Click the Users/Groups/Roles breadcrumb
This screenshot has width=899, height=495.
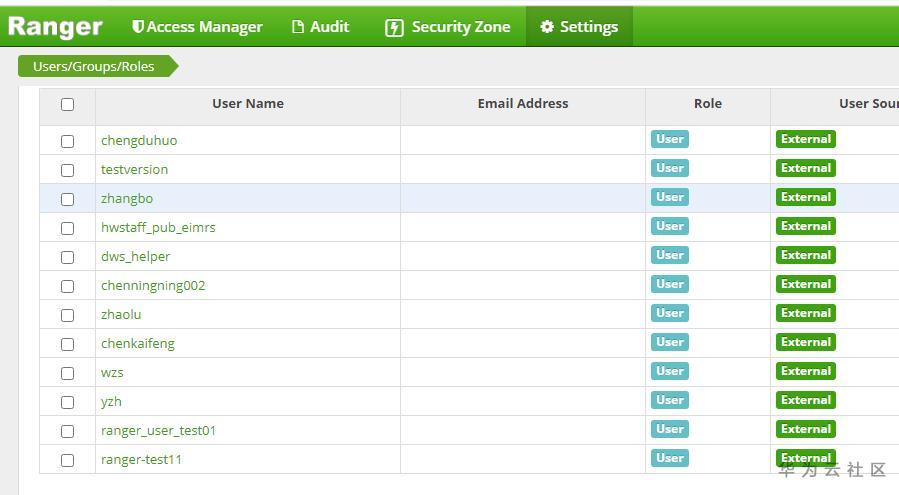coord(94,66)
